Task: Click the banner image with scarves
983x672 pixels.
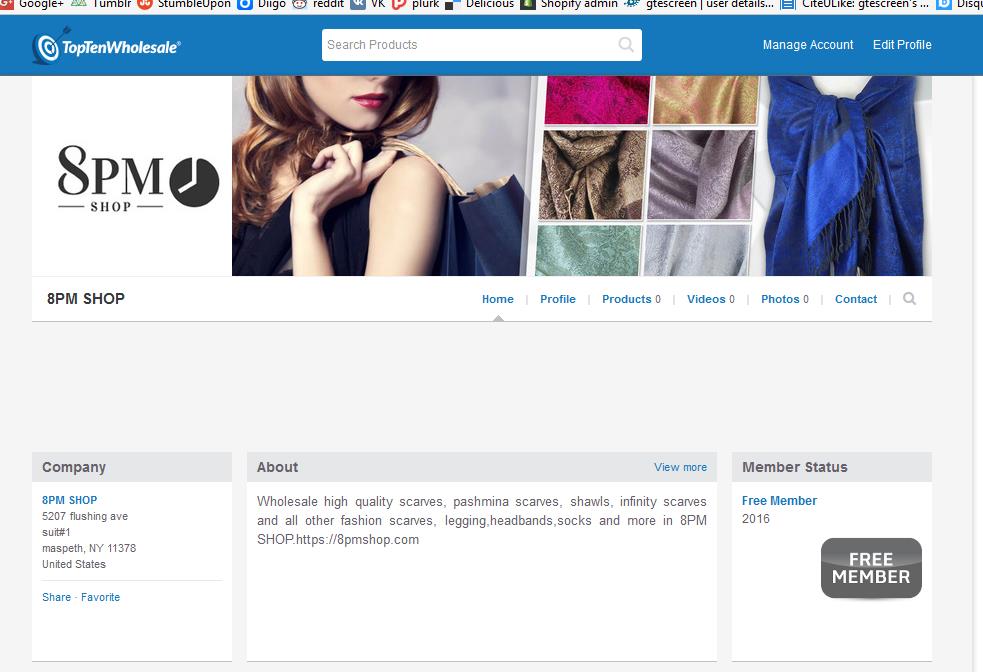Action: point(582,176)
